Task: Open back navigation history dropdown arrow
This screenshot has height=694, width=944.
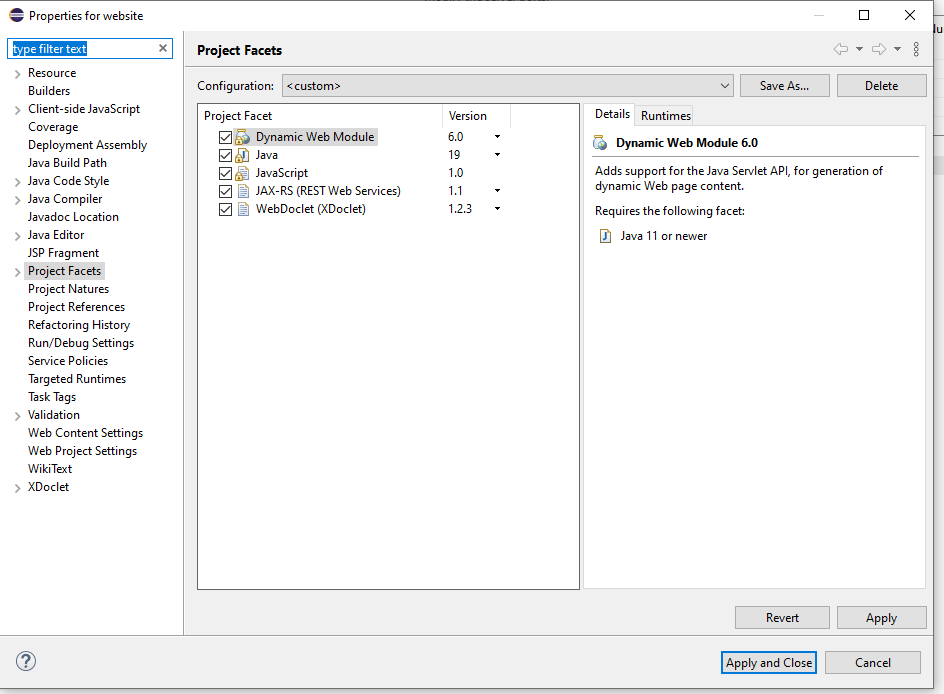Action: [859, 49]
